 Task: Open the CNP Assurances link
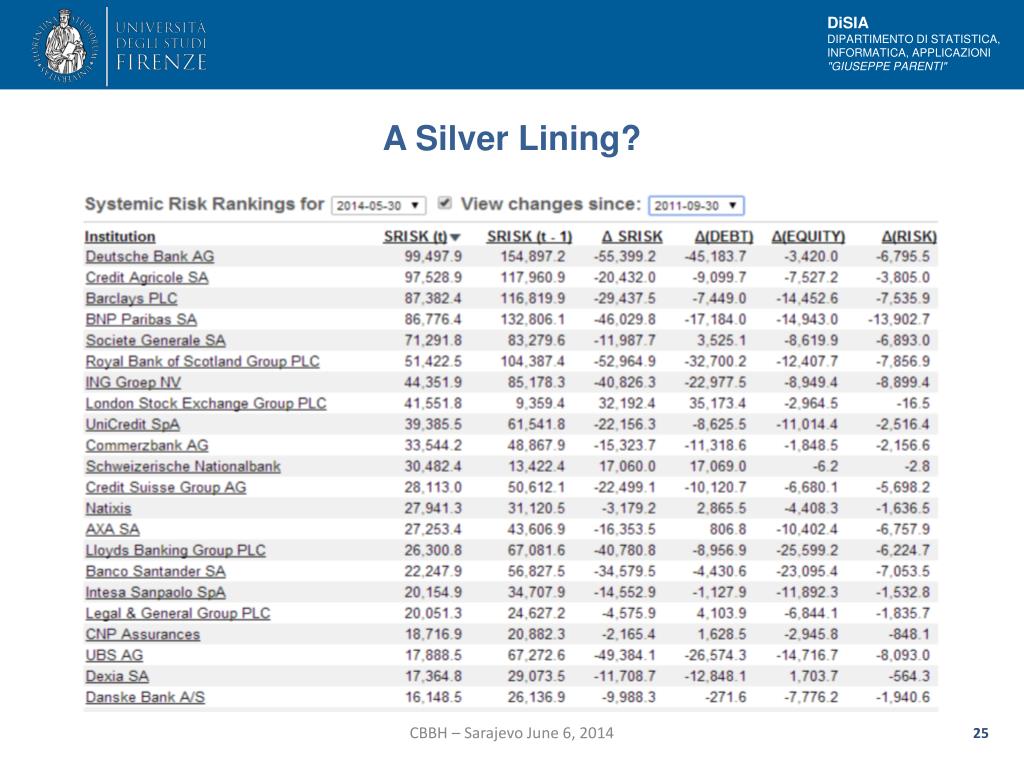point(143,634)
